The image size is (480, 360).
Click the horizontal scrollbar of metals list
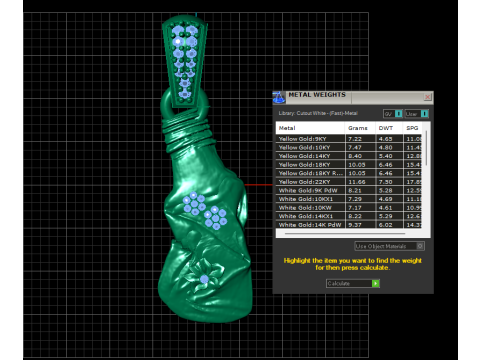[x=345, y=234]
